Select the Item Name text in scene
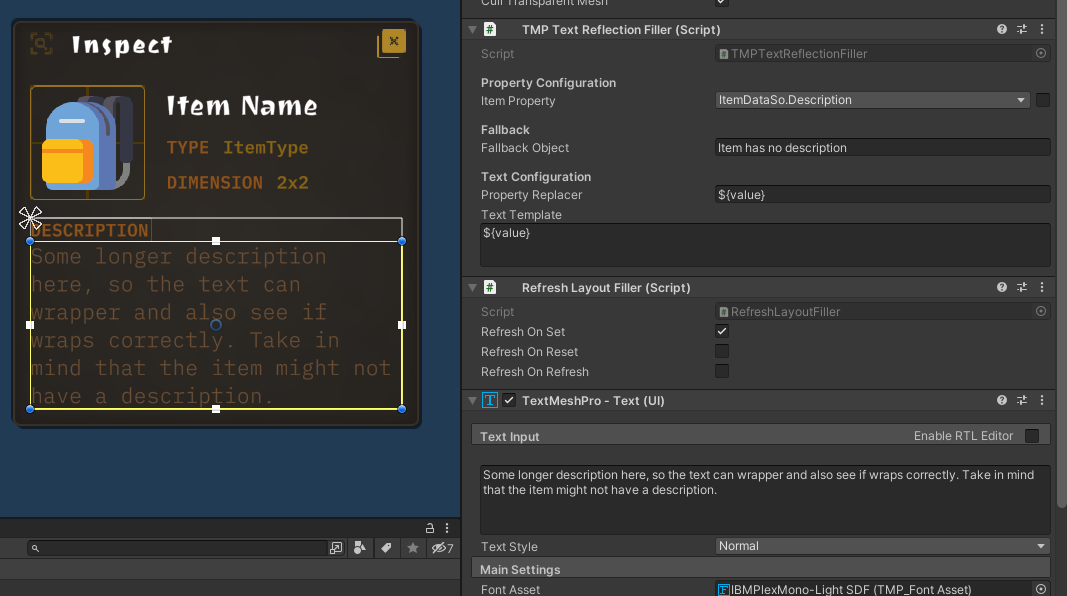The height and width of the screenshot is (596, 1067). coord(242,105)
